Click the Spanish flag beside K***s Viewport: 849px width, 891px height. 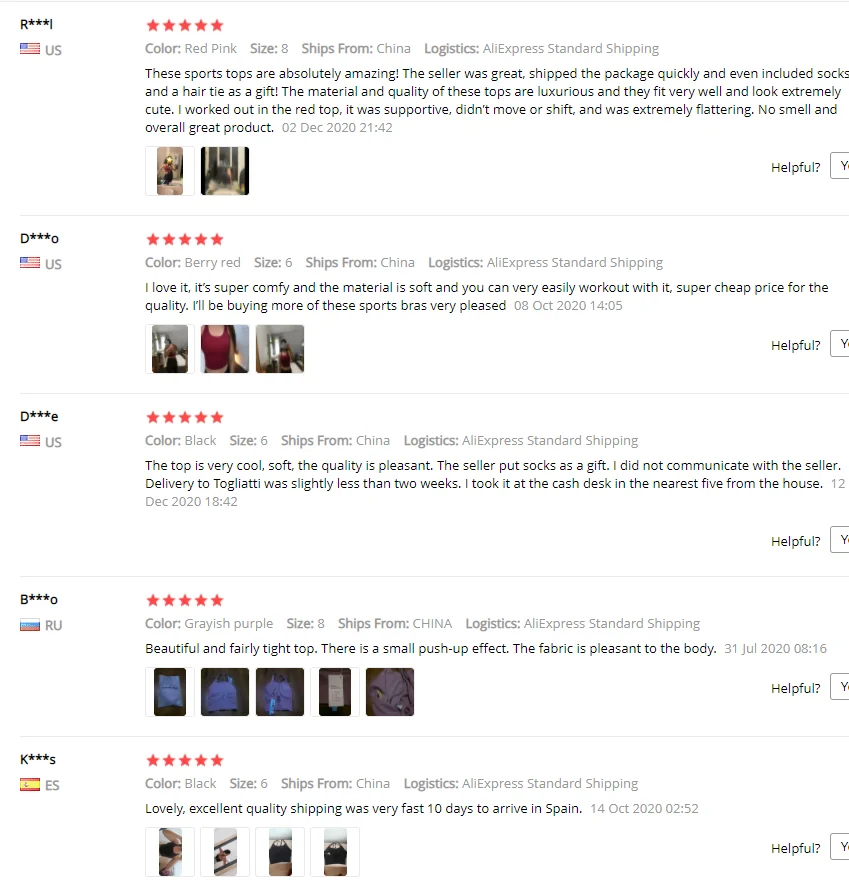(x=30, y=785)
